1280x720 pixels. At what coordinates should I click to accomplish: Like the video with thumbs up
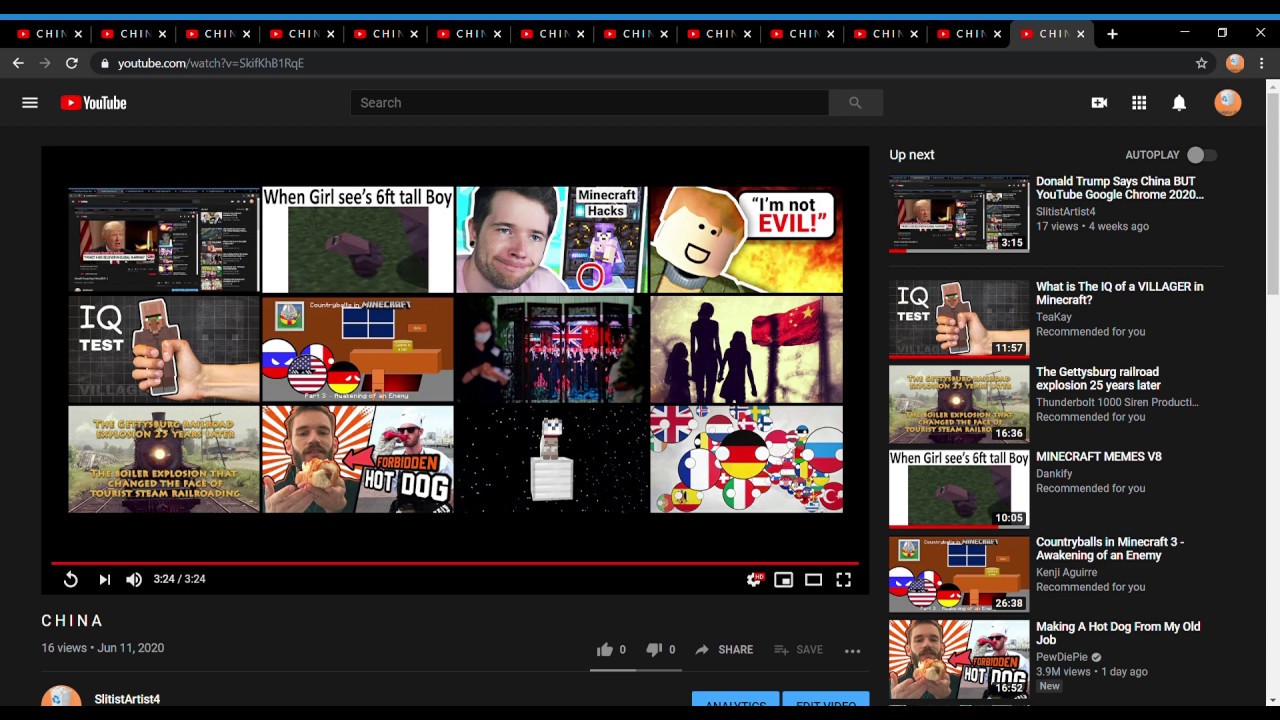(x=611, y=650)
